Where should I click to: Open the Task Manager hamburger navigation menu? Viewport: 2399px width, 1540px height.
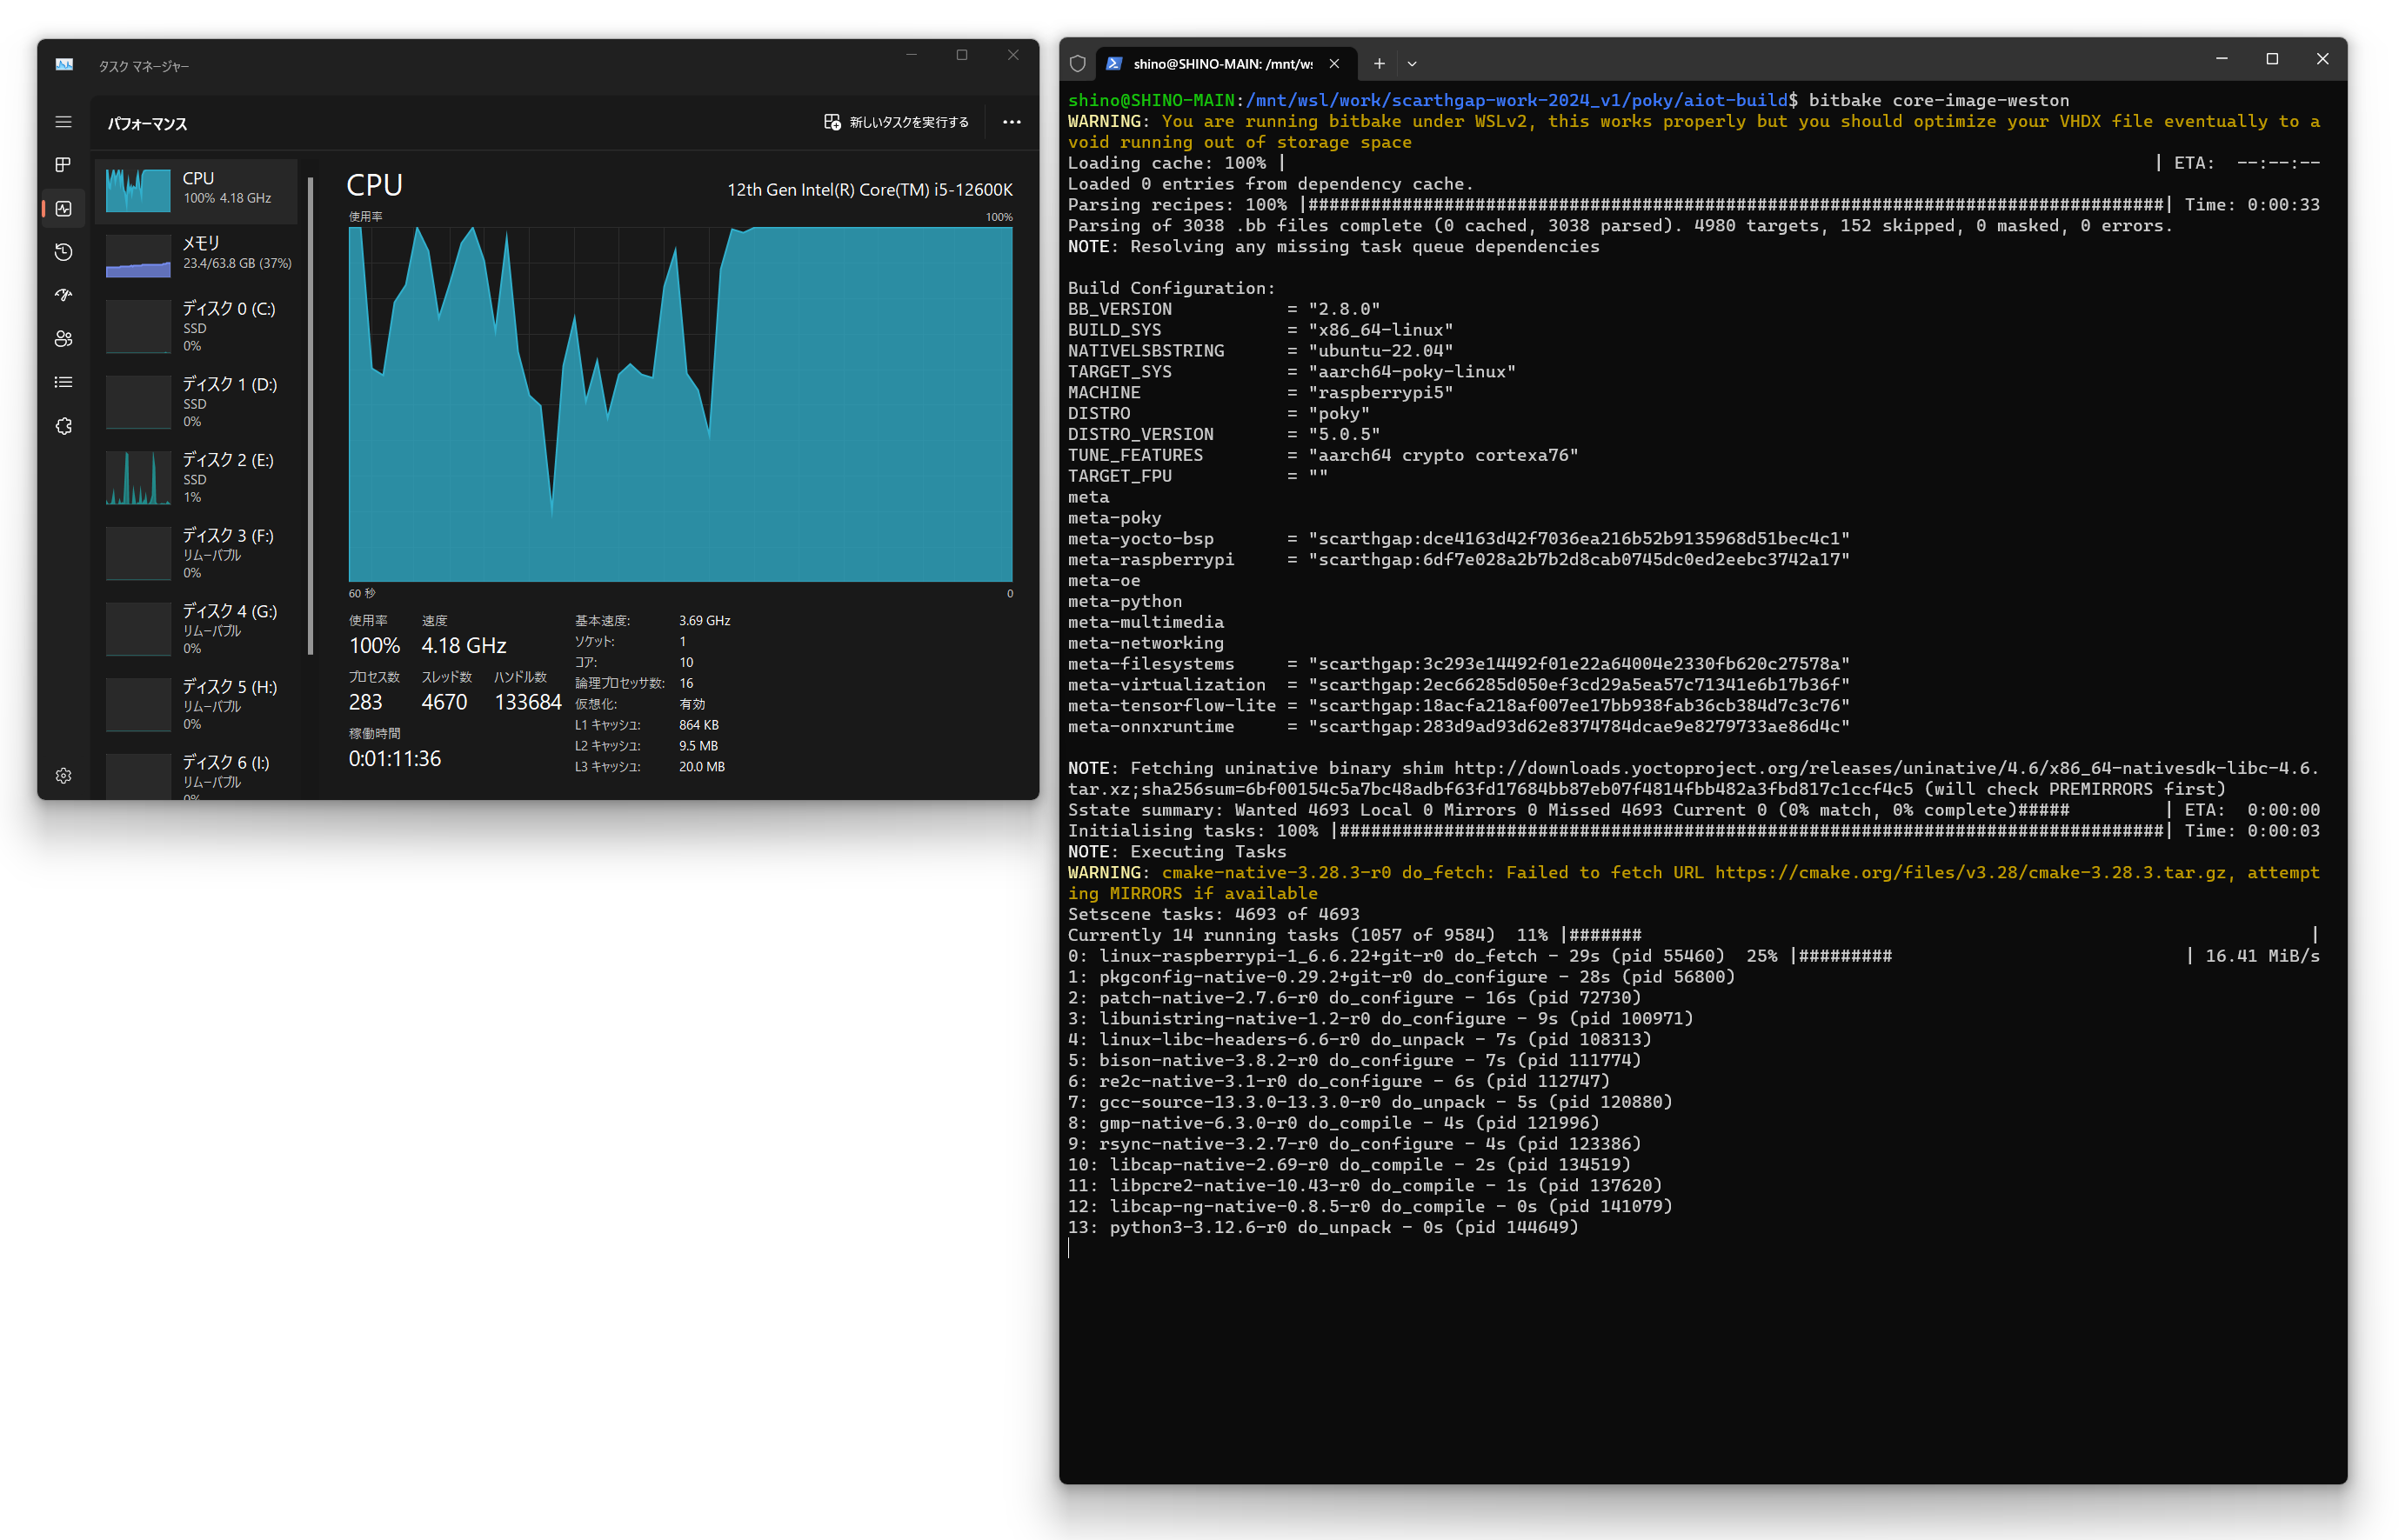[63, 122]
